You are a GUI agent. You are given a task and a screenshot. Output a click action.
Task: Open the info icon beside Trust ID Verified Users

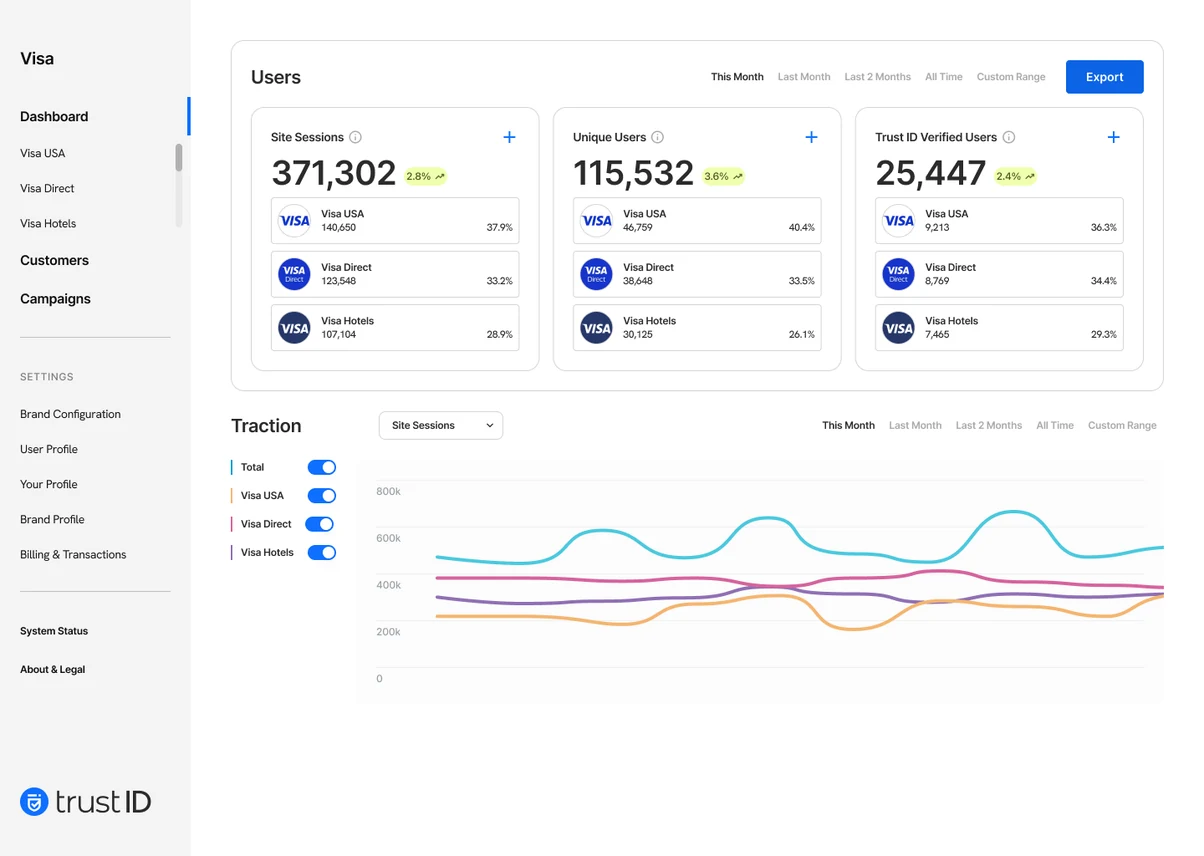1009,137
